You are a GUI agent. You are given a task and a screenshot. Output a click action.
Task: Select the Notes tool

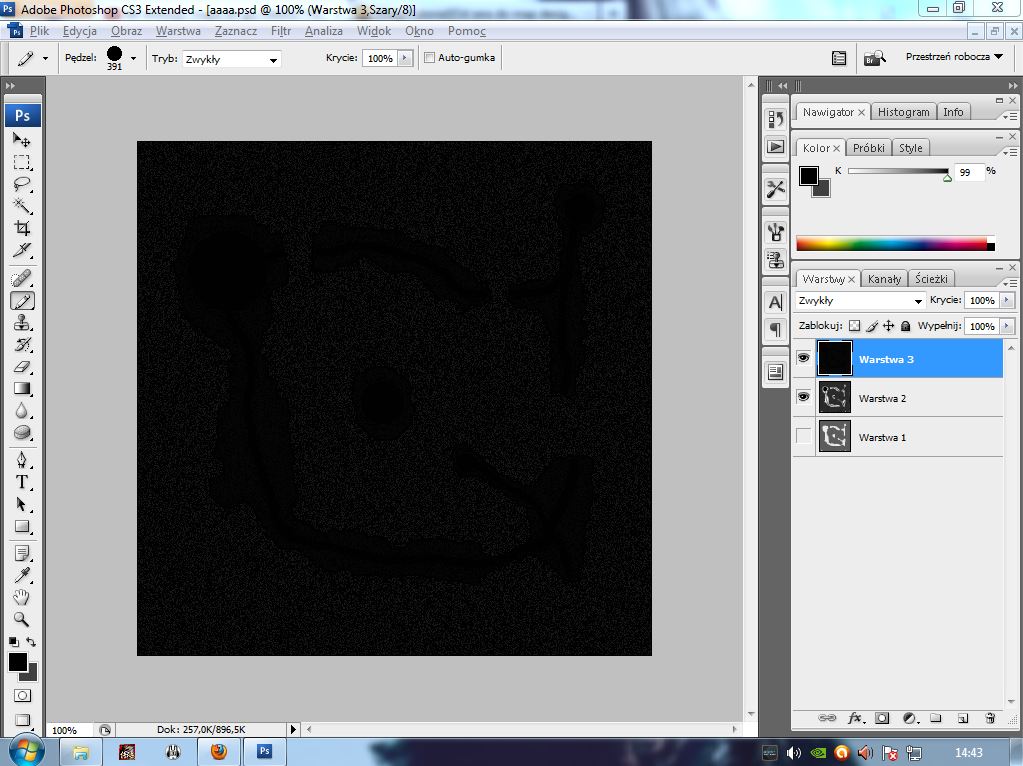point(22,554)
